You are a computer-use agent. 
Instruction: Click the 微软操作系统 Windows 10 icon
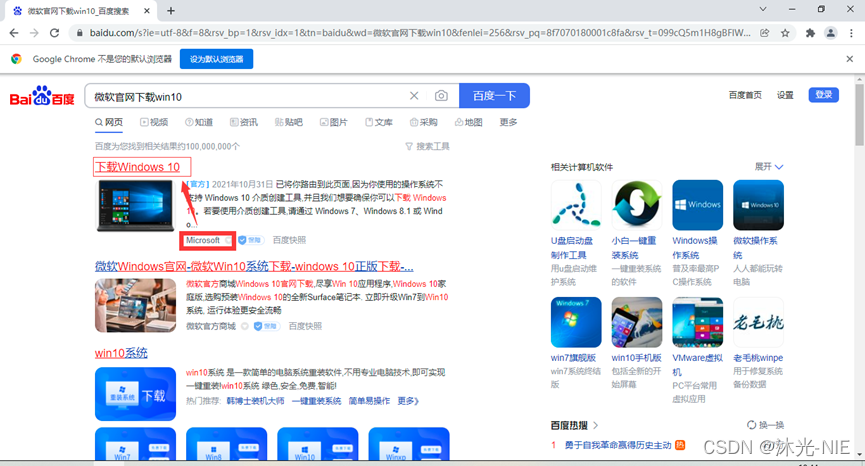758,205
